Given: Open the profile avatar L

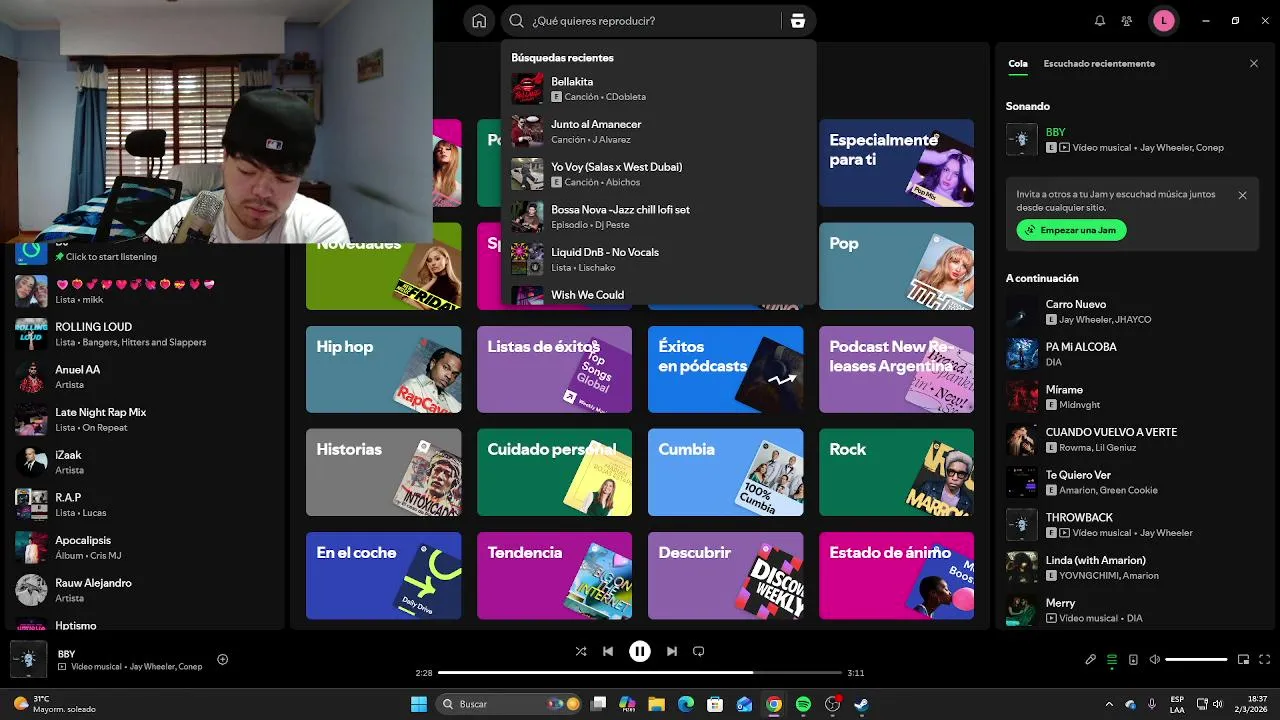Looking at the screenshot, I should [1164, 21].
